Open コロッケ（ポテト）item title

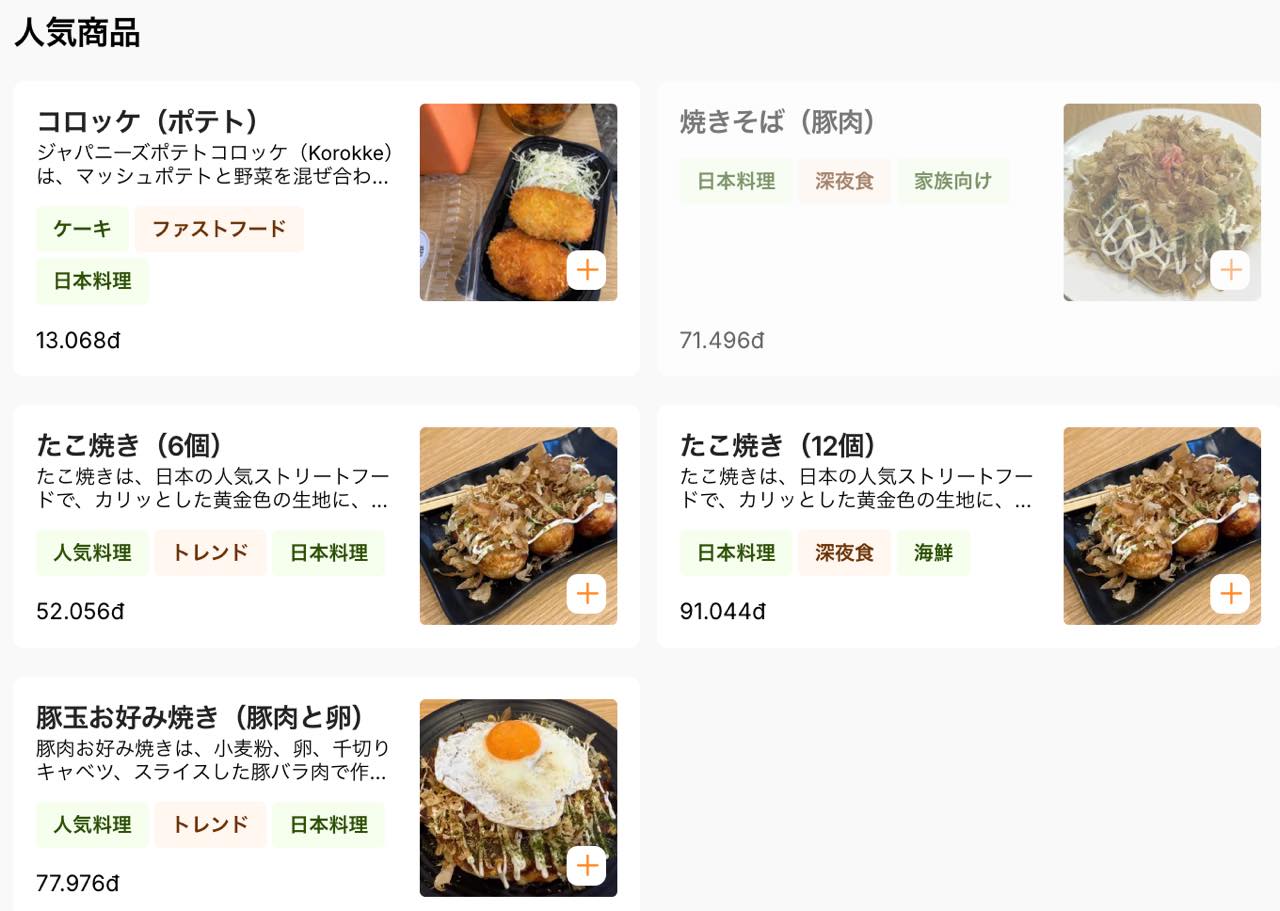[148, 122]
